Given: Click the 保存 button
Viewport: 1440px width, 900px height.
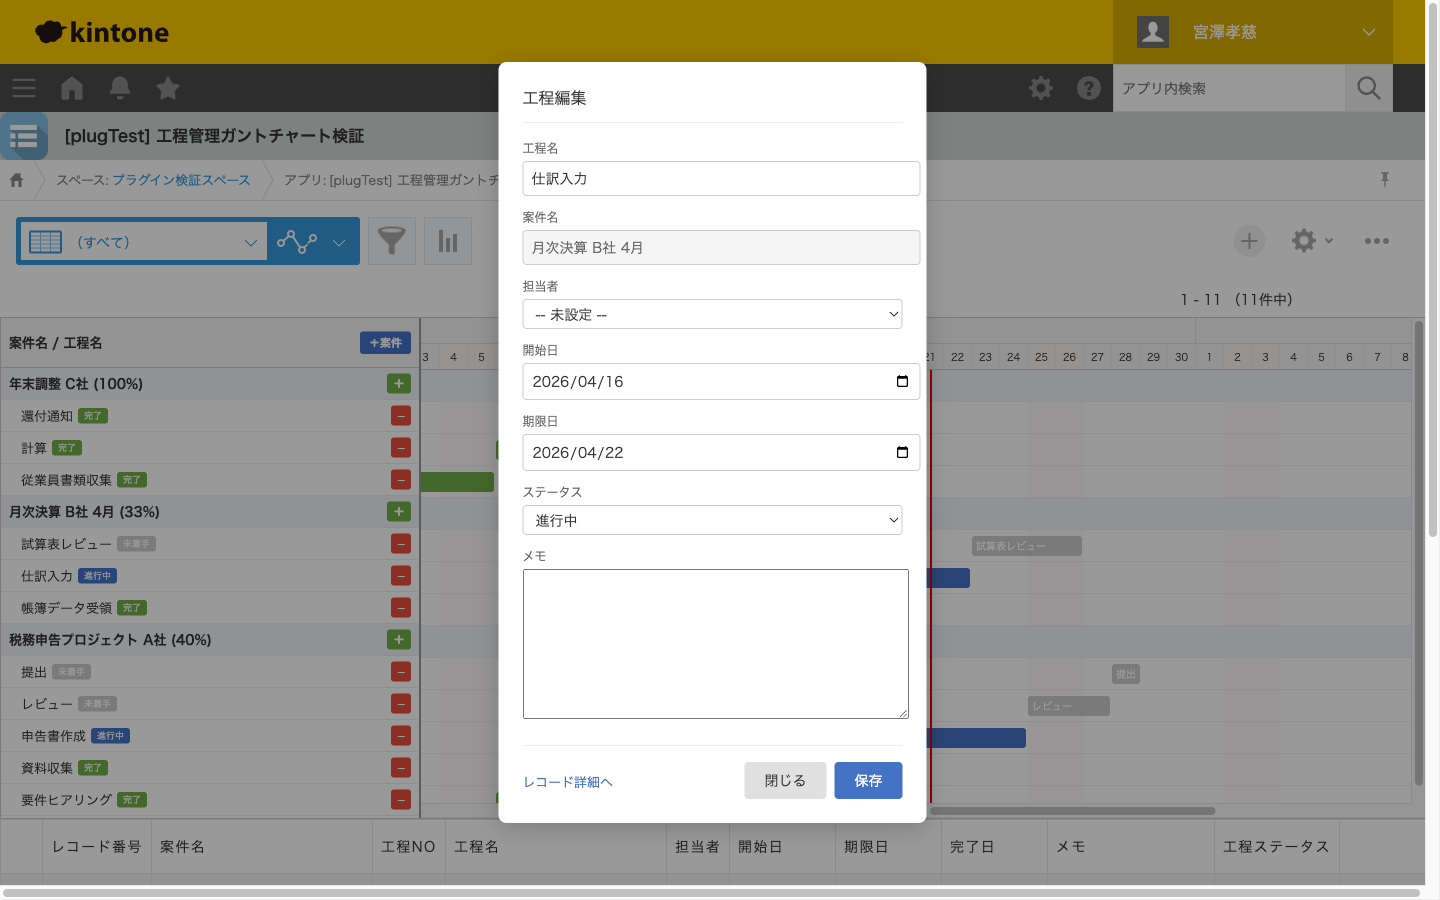Looking at the screenshot, I should click(x=868, y=781).
